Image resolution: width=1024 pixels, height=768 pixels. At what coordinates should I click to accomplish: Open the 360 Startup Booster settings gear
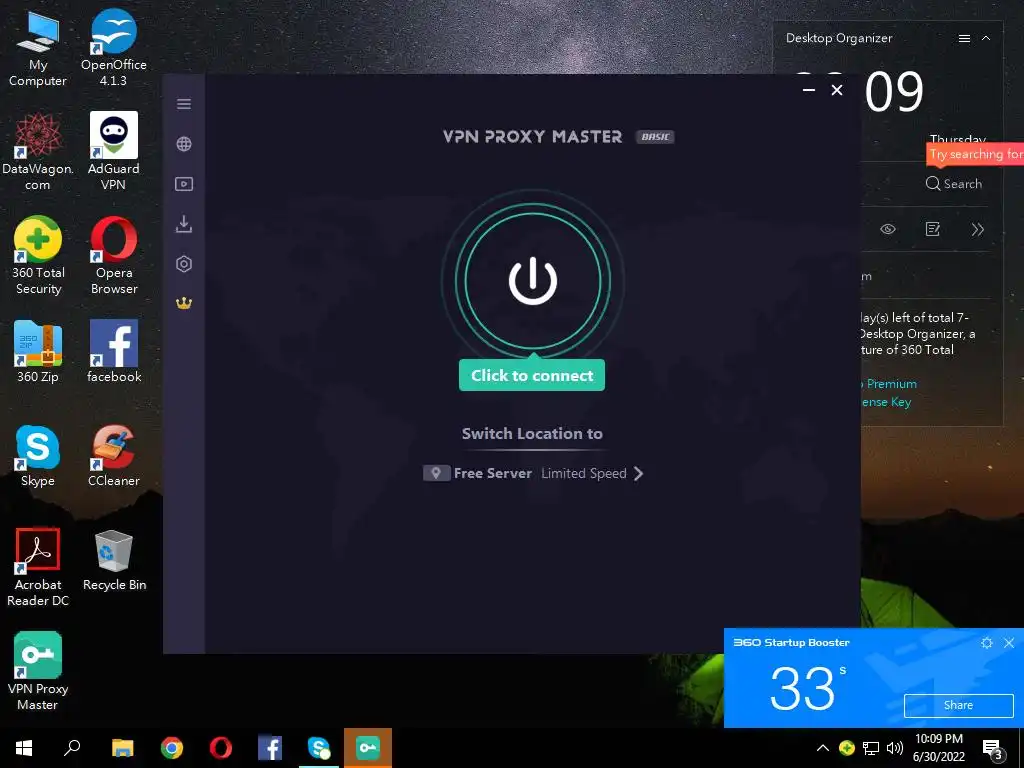(x=987, y=643)
